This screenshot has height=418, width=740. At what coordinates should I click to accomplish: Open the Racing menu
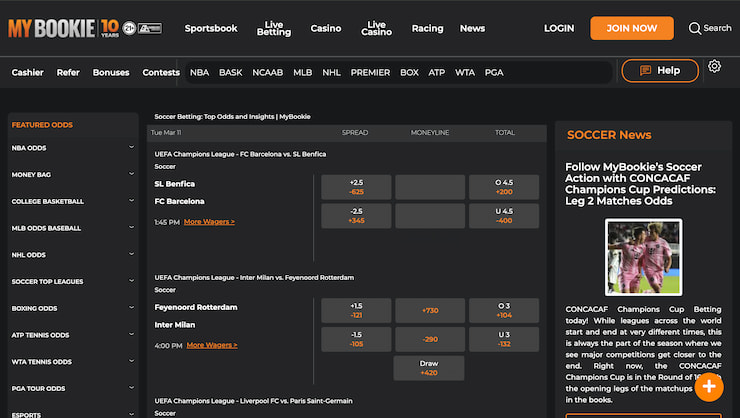click(x=427, y=28)
